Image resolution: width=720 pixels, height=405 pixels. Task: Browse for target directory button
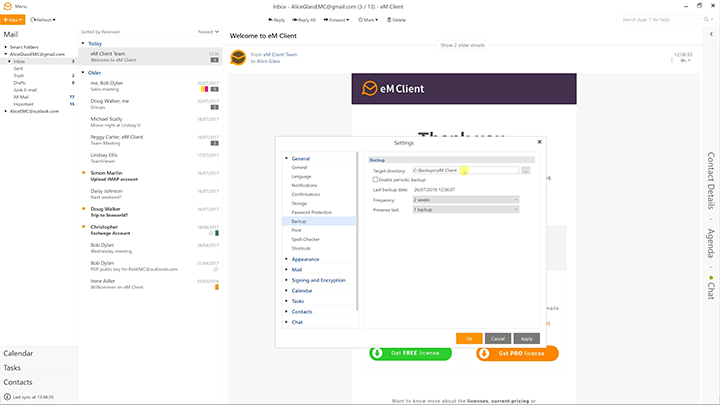(x=526, y=170)
